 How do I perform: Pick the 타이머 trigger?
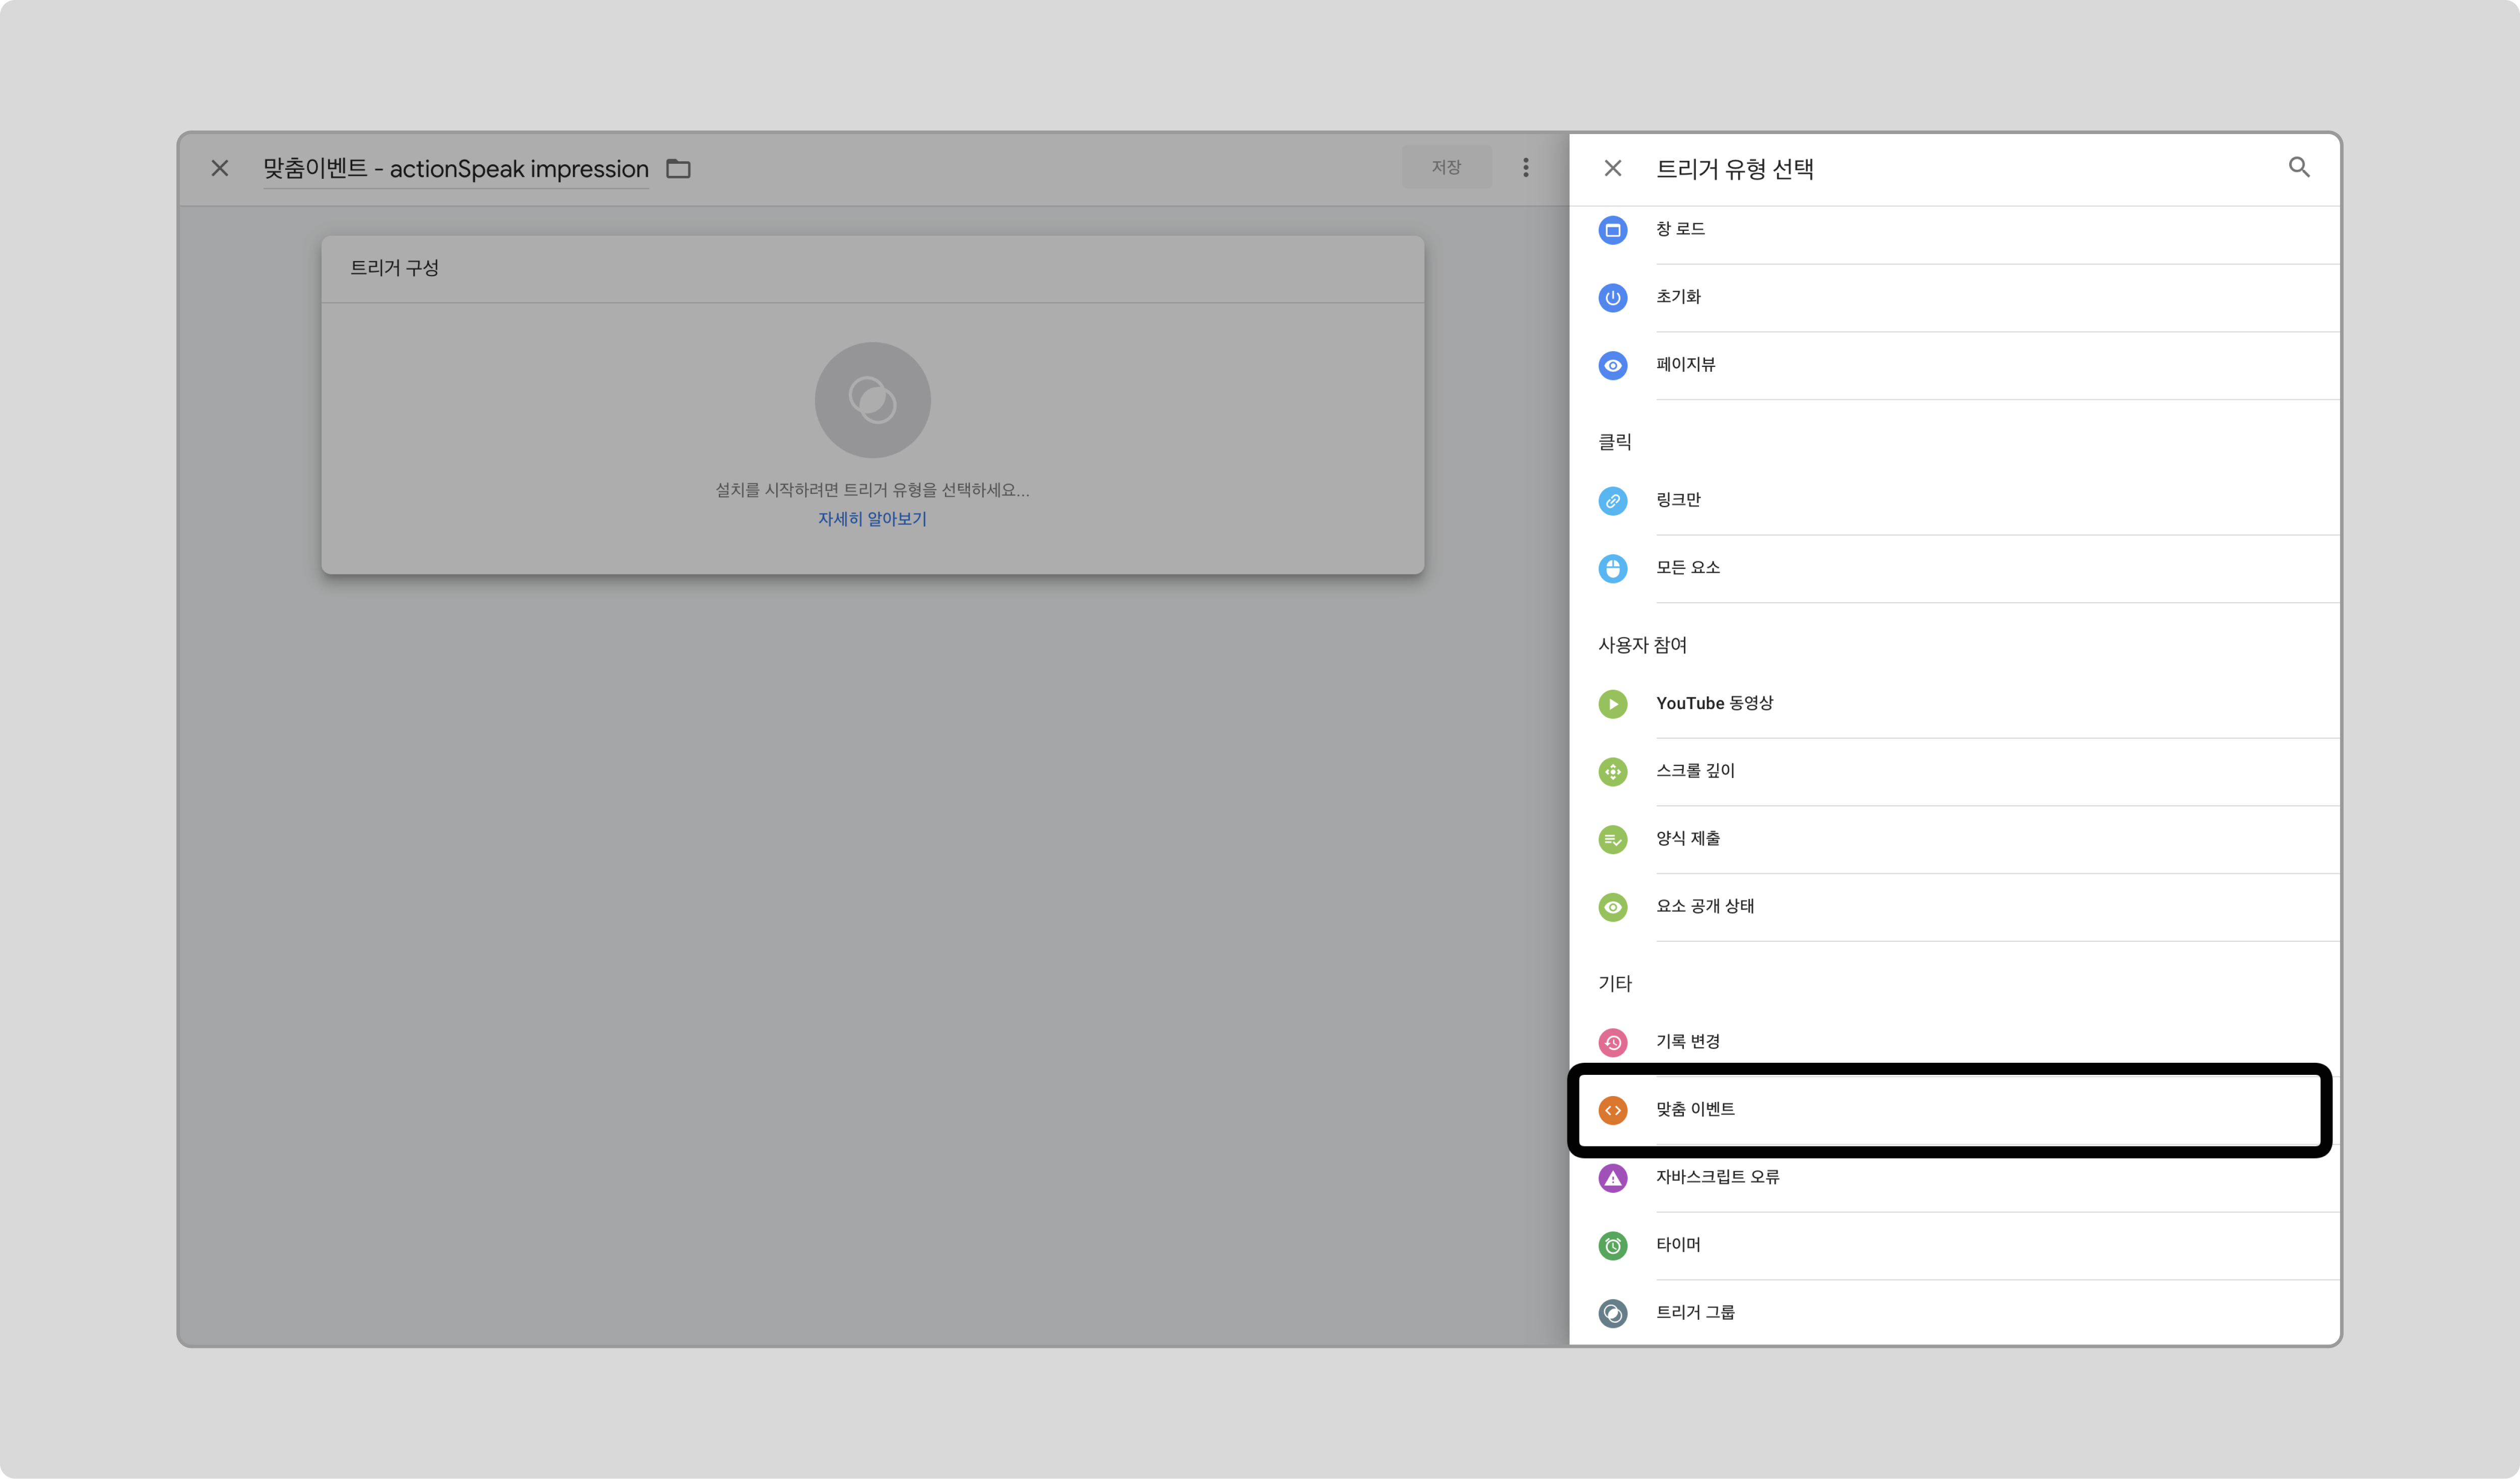(x=1954, y=1246)
